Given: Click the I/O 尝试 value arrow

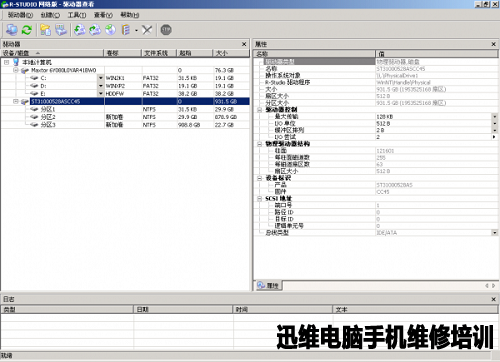Looking at the screenshot, I should coord(495,137).
